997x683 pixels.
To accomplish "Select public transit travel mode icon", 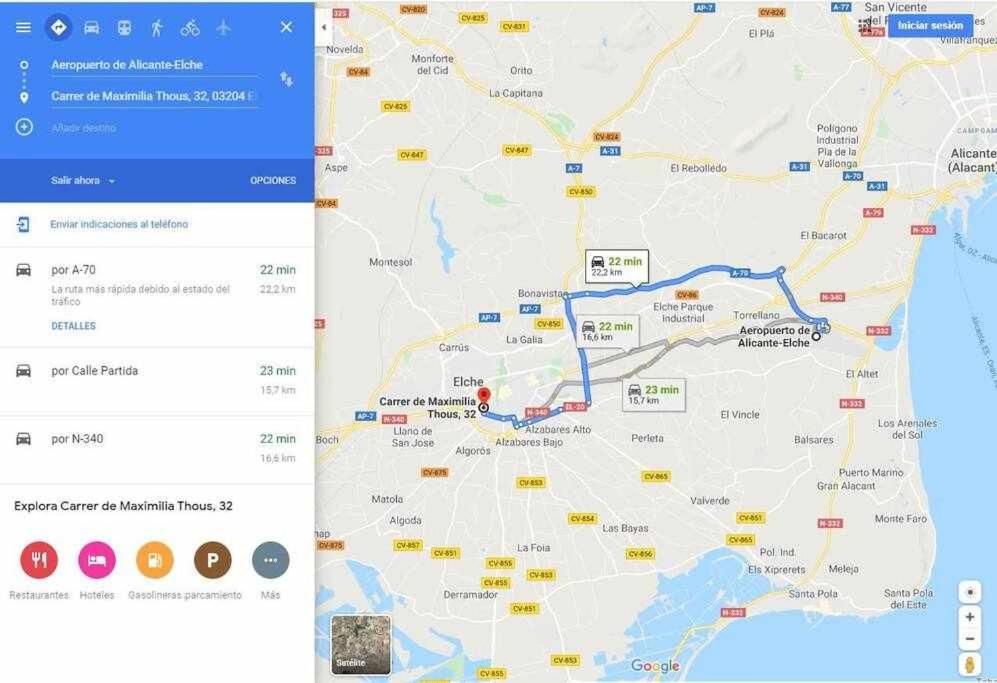I will click(x=125, y=27).
